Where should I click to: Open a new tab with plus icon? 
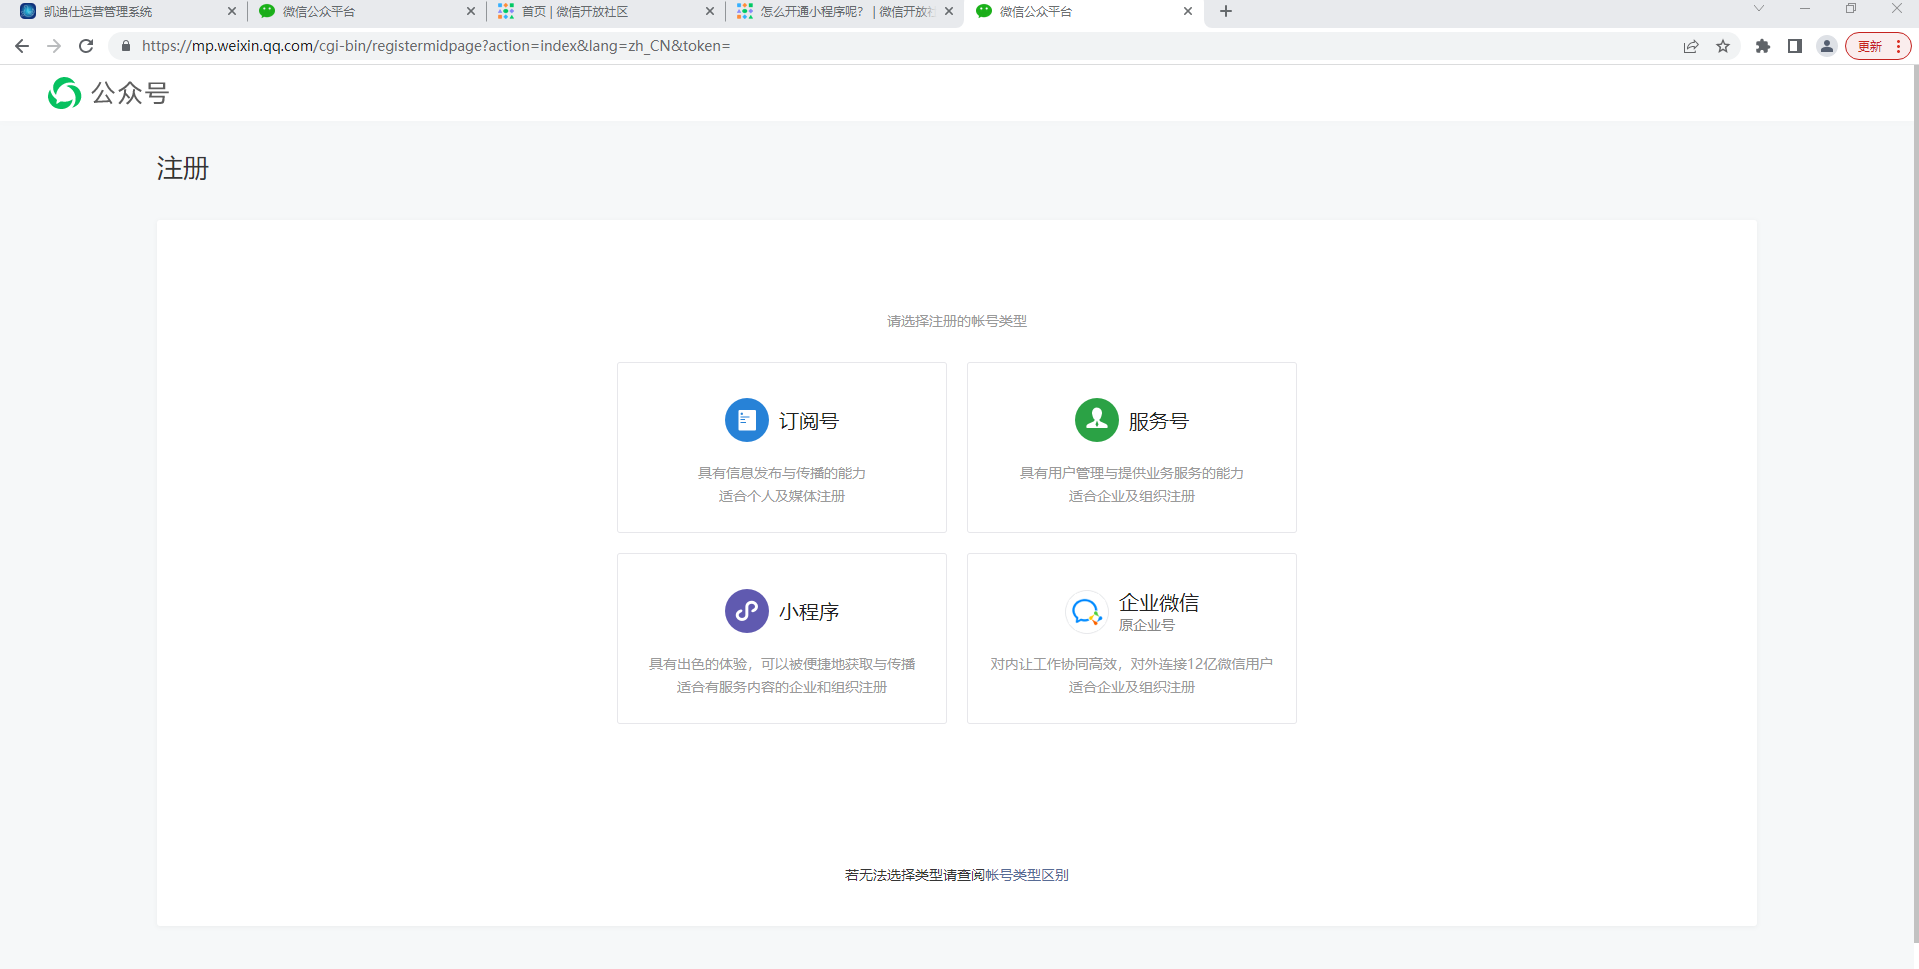(x=1226, y=11)
